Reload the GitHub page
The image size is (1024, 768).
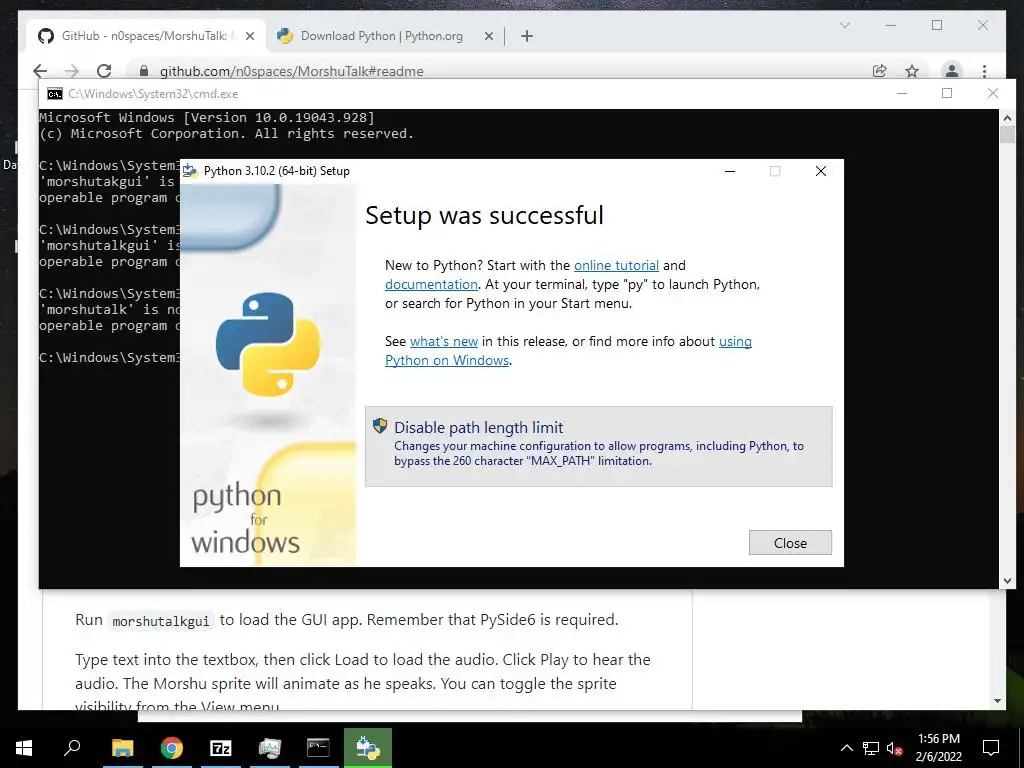[x=104, y=71]
